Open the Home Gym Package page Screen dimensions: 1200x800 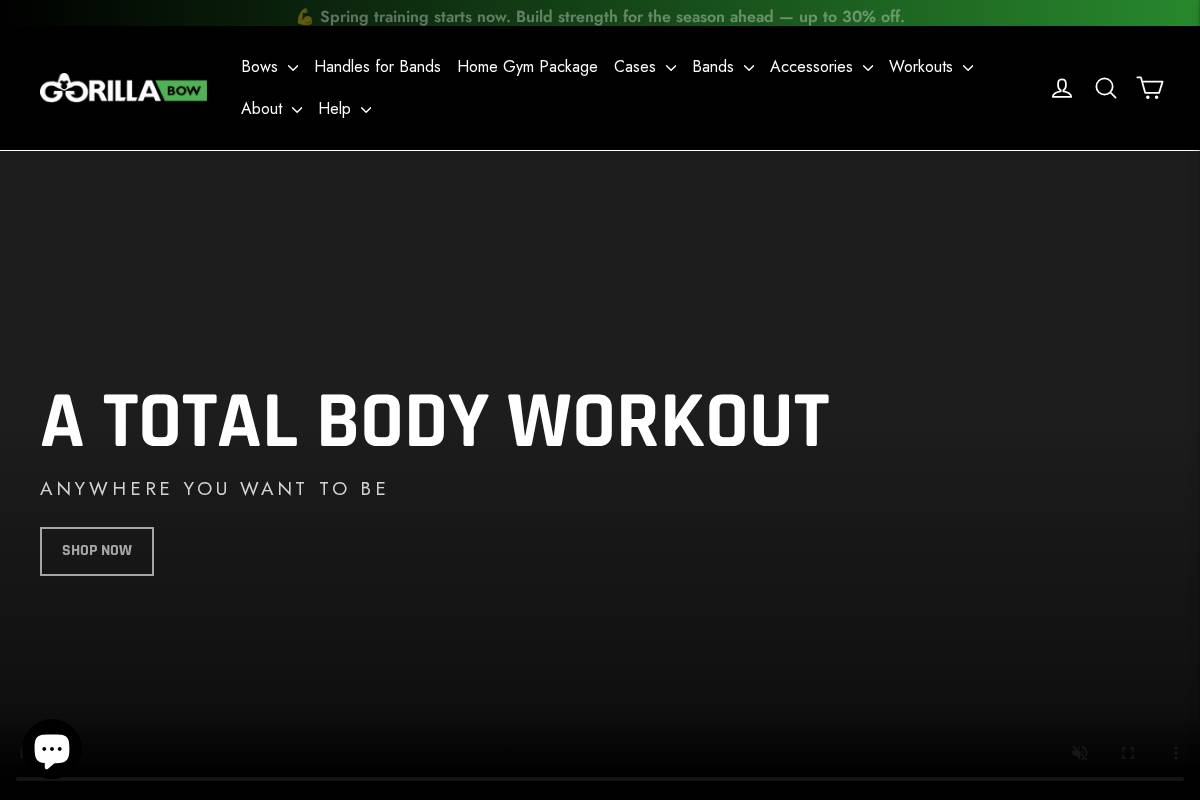[527, 67]
